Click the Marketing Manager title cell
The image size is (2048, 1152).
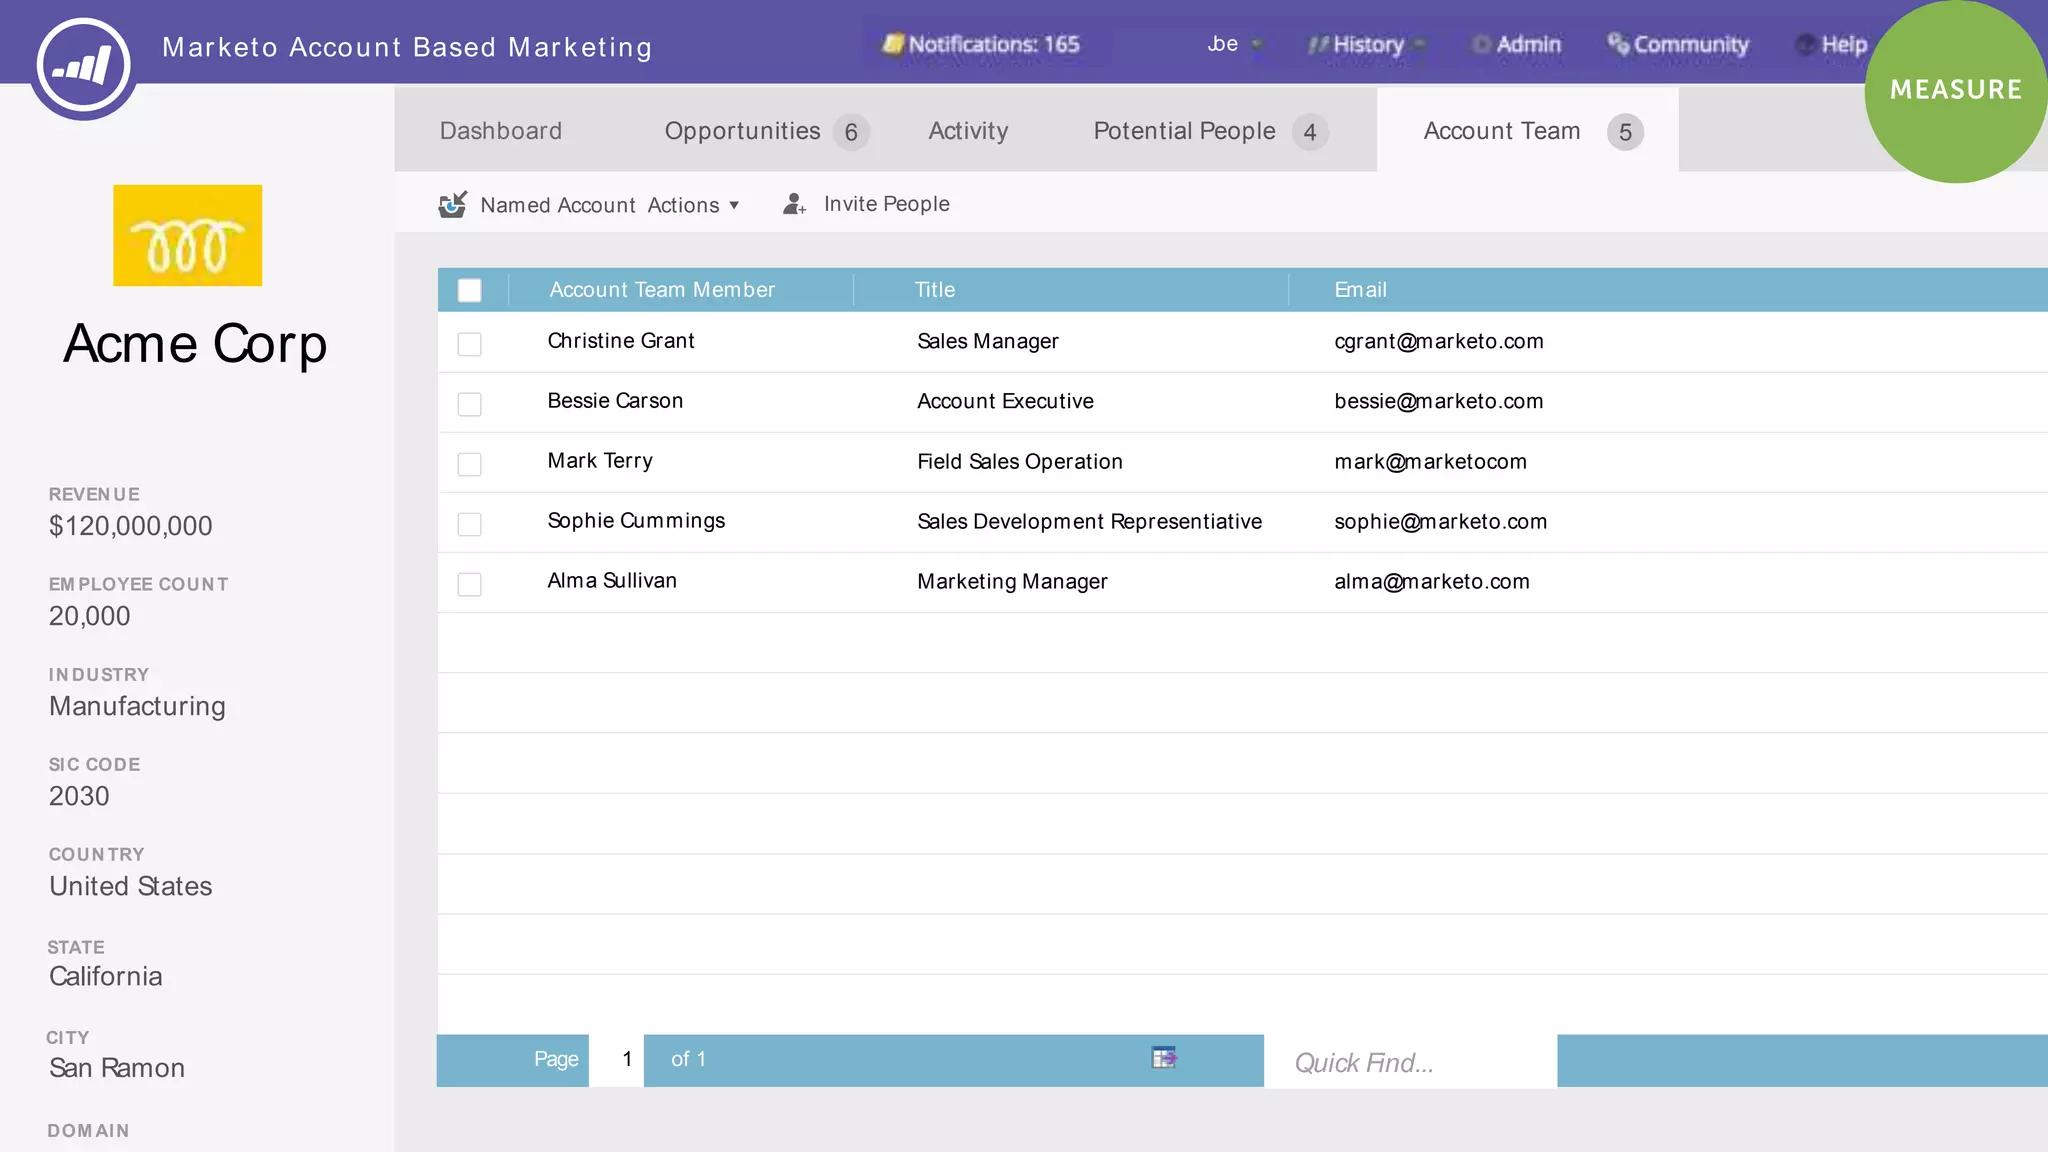[1012, 581]
